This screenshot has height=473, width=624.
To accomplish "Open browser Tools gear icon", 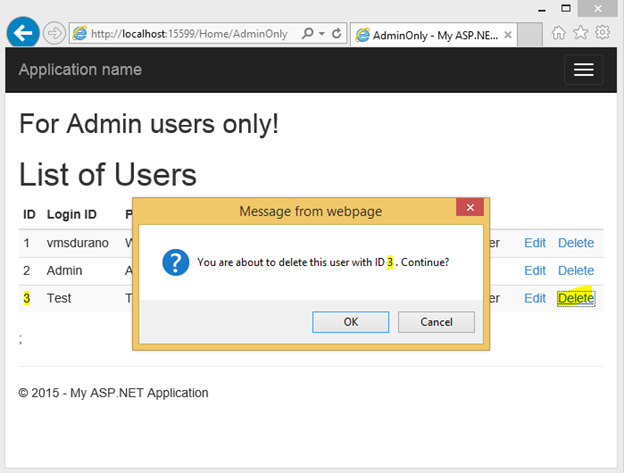I will click(x=603, y=33).
